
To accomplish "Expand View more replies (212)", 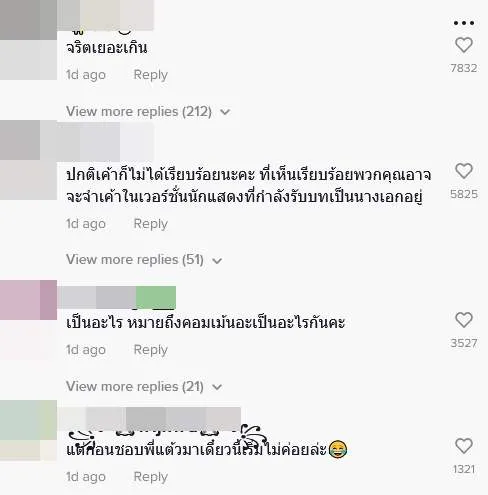I will [x=148, y=112].
